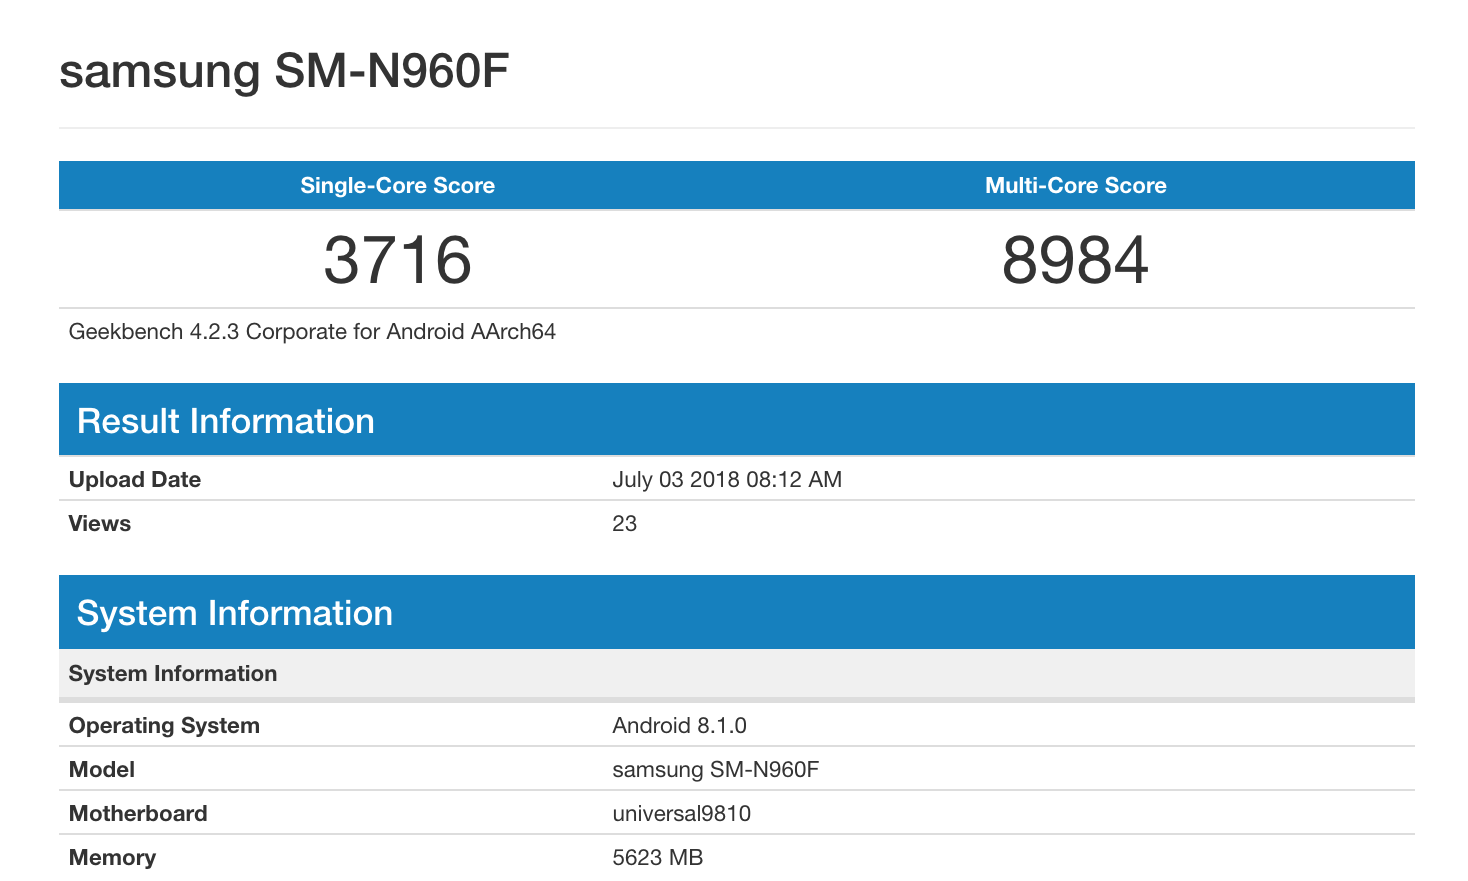Select the Multi-Core Score column header

[x=1075, y=185]
